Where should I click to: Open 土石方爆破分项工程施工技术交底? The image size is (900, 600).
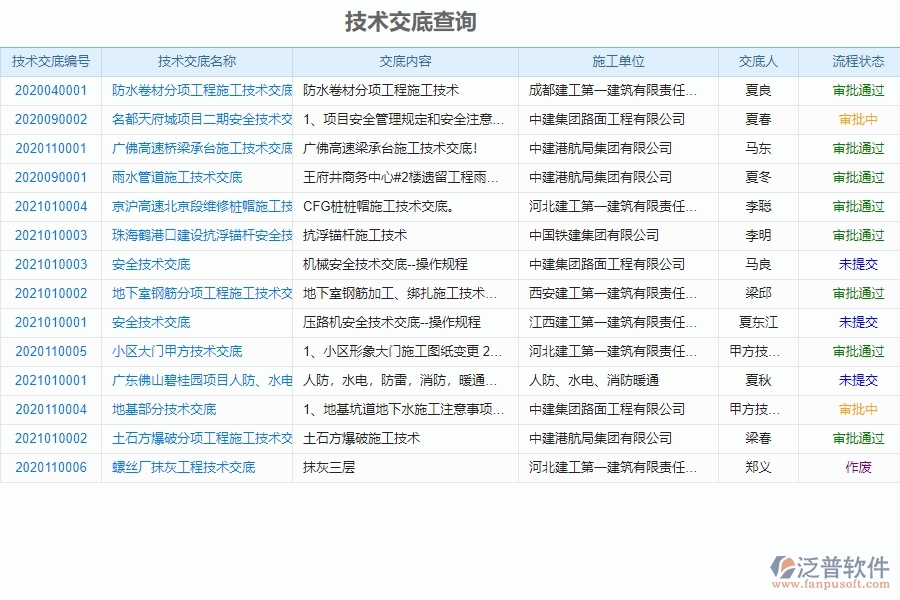[x=198, y=438]
